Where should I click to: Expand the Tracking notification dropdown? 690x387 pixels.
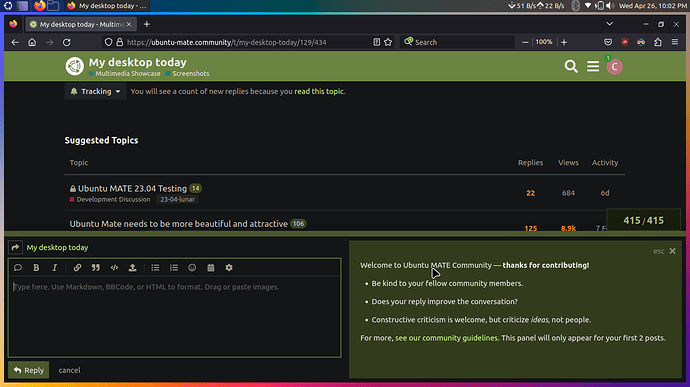[x=95, y=91]
